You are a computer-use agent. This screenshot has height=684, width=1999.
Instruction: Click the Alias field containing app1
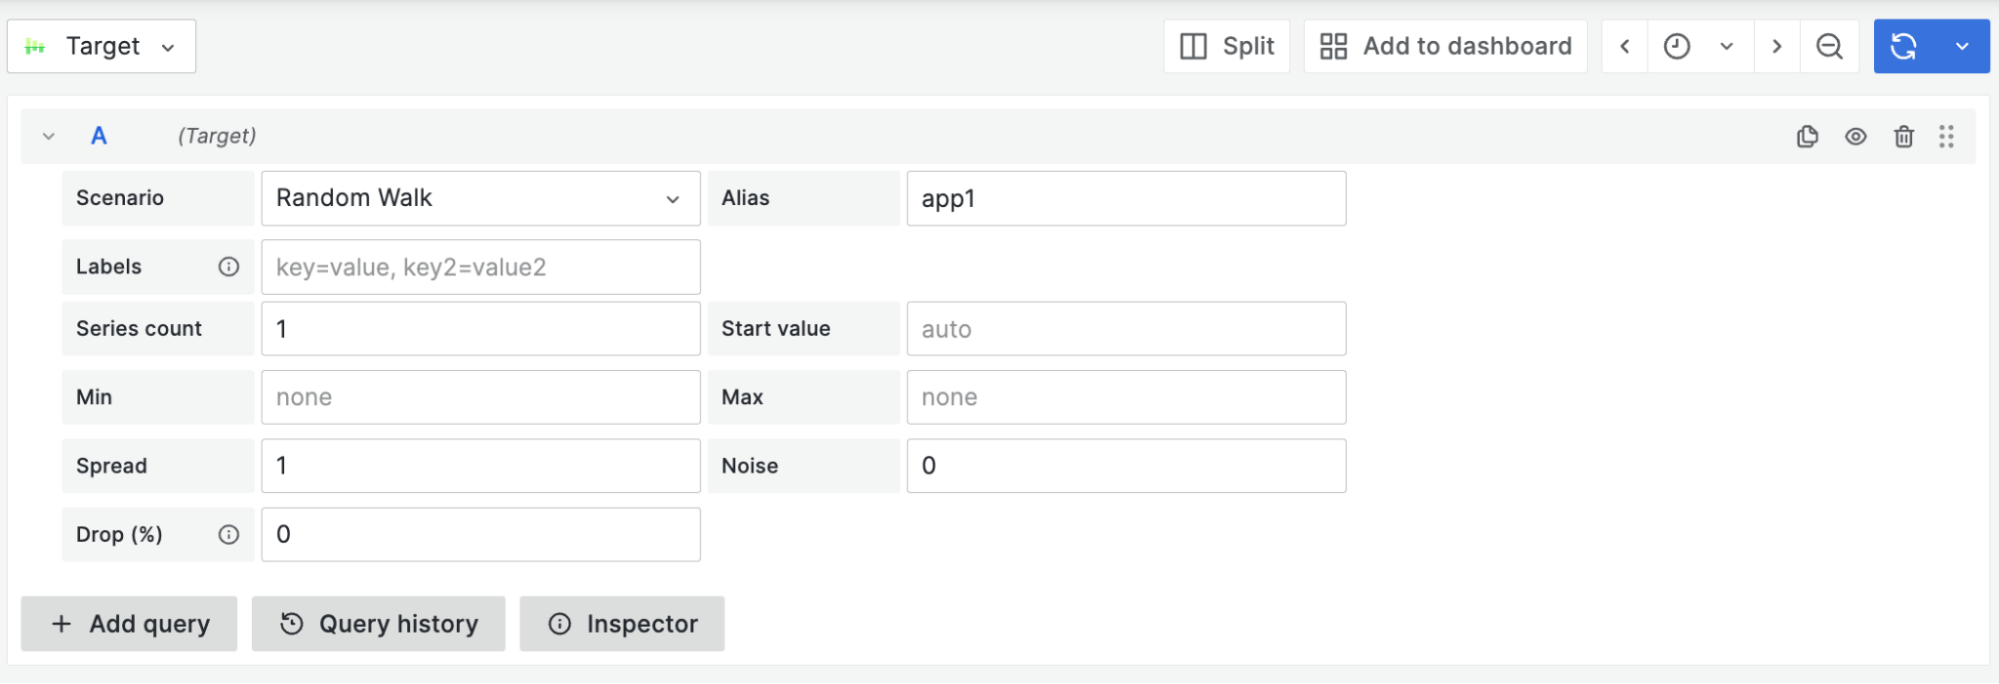tap(1126, 198)
